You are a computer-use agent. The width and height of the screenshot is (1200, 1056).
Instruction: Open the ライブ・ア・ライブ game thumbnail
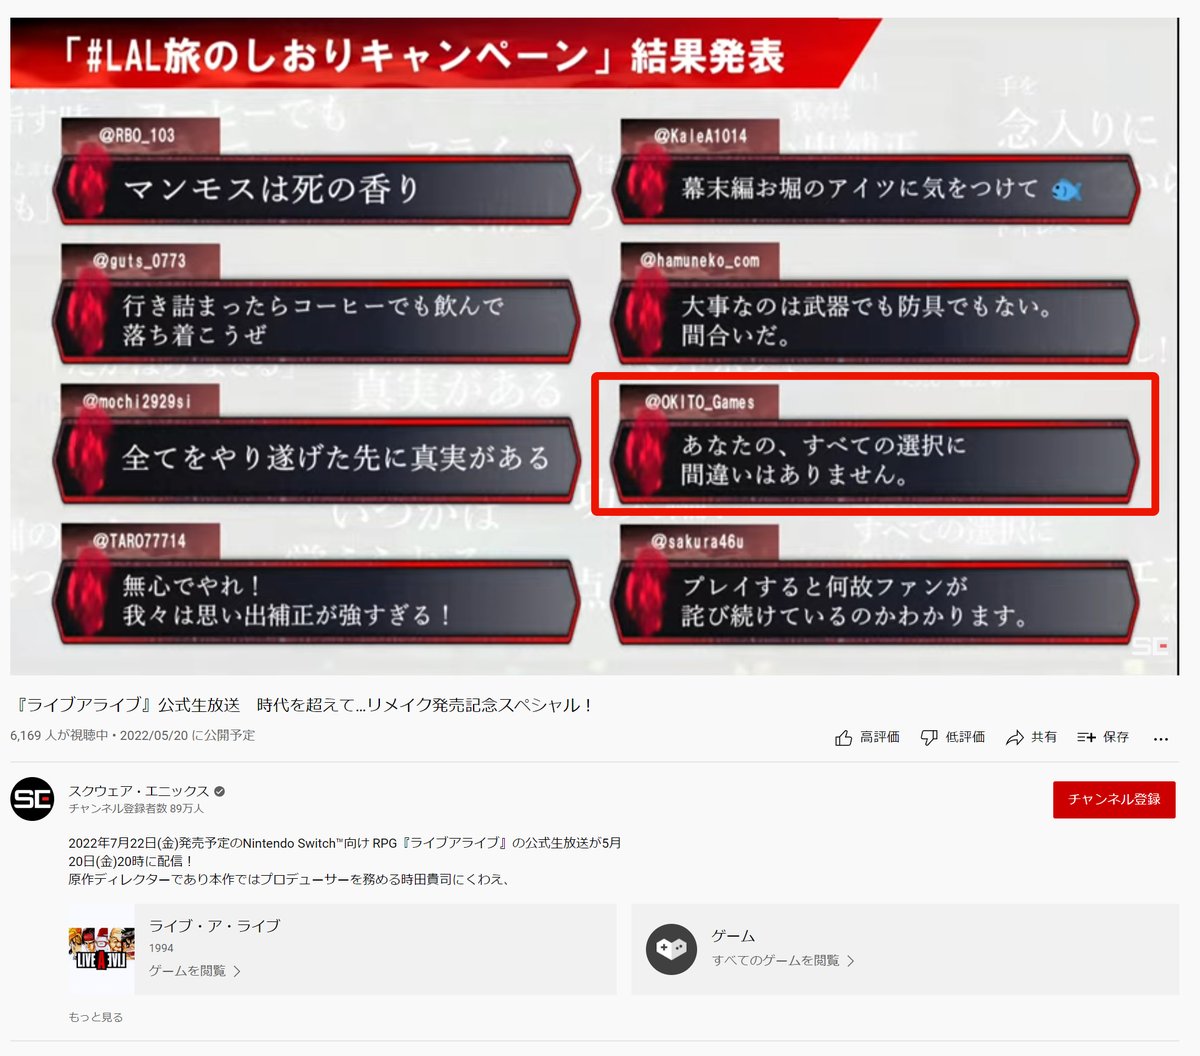[x=101, y=949]
